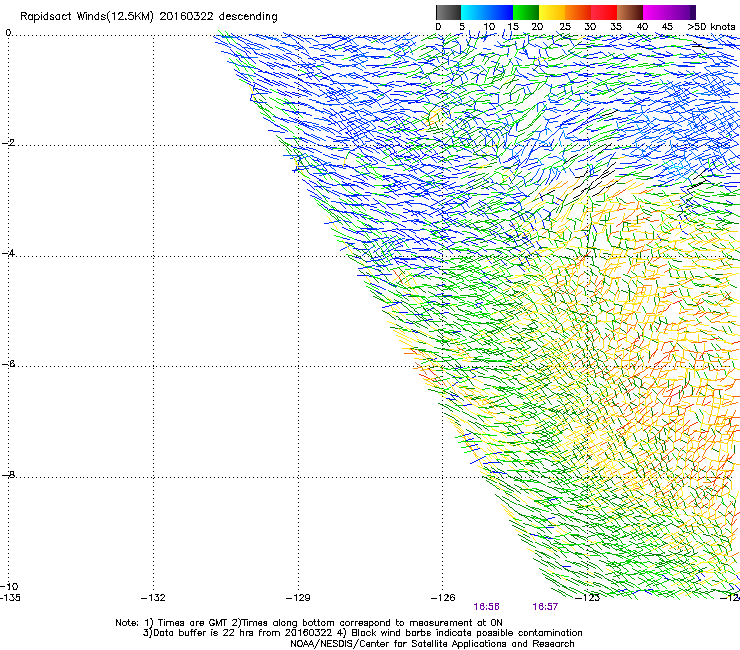Click the '-132' longitude axis label
Image resolution: width=740 pixels, height=650 pixels.
pos(153,598)
